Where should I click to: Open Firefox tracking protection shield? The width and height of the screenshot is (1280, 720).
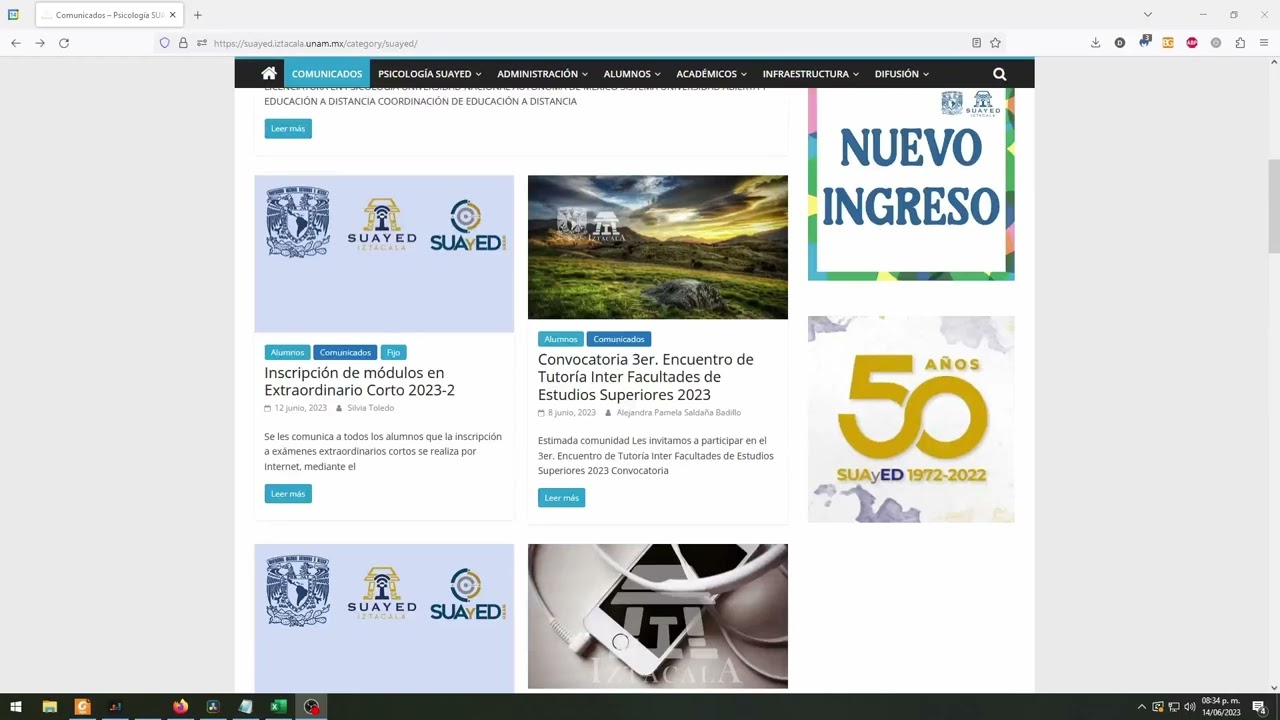[x=165, y=43]
